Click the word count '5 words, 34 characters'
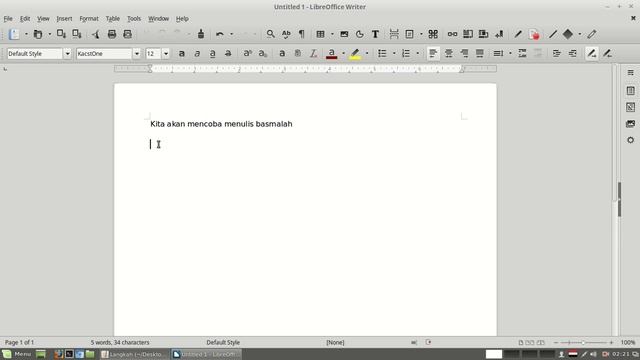This screenshot has height=360, width=640. (x=120, y=342)
